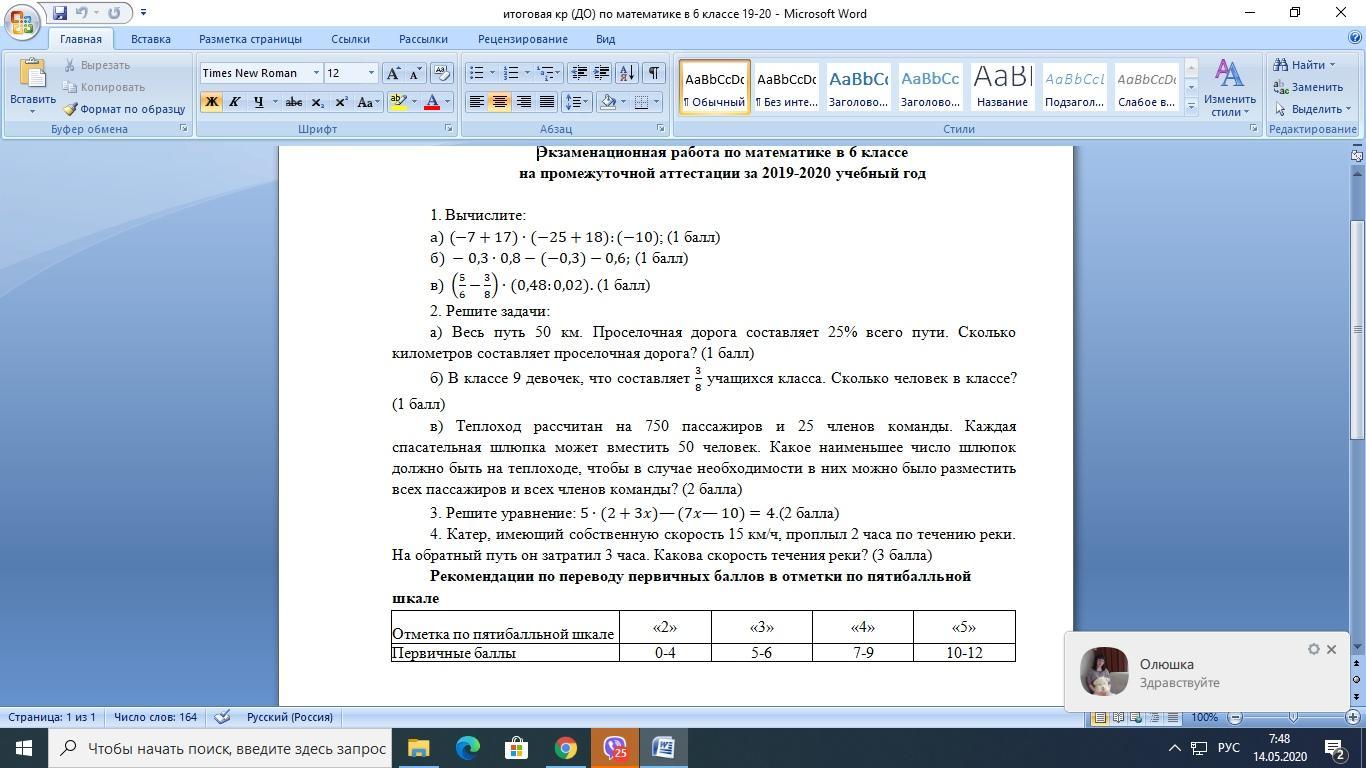Open line spacing dropdown
This screenshot has width=1366, height=768.
576,102
